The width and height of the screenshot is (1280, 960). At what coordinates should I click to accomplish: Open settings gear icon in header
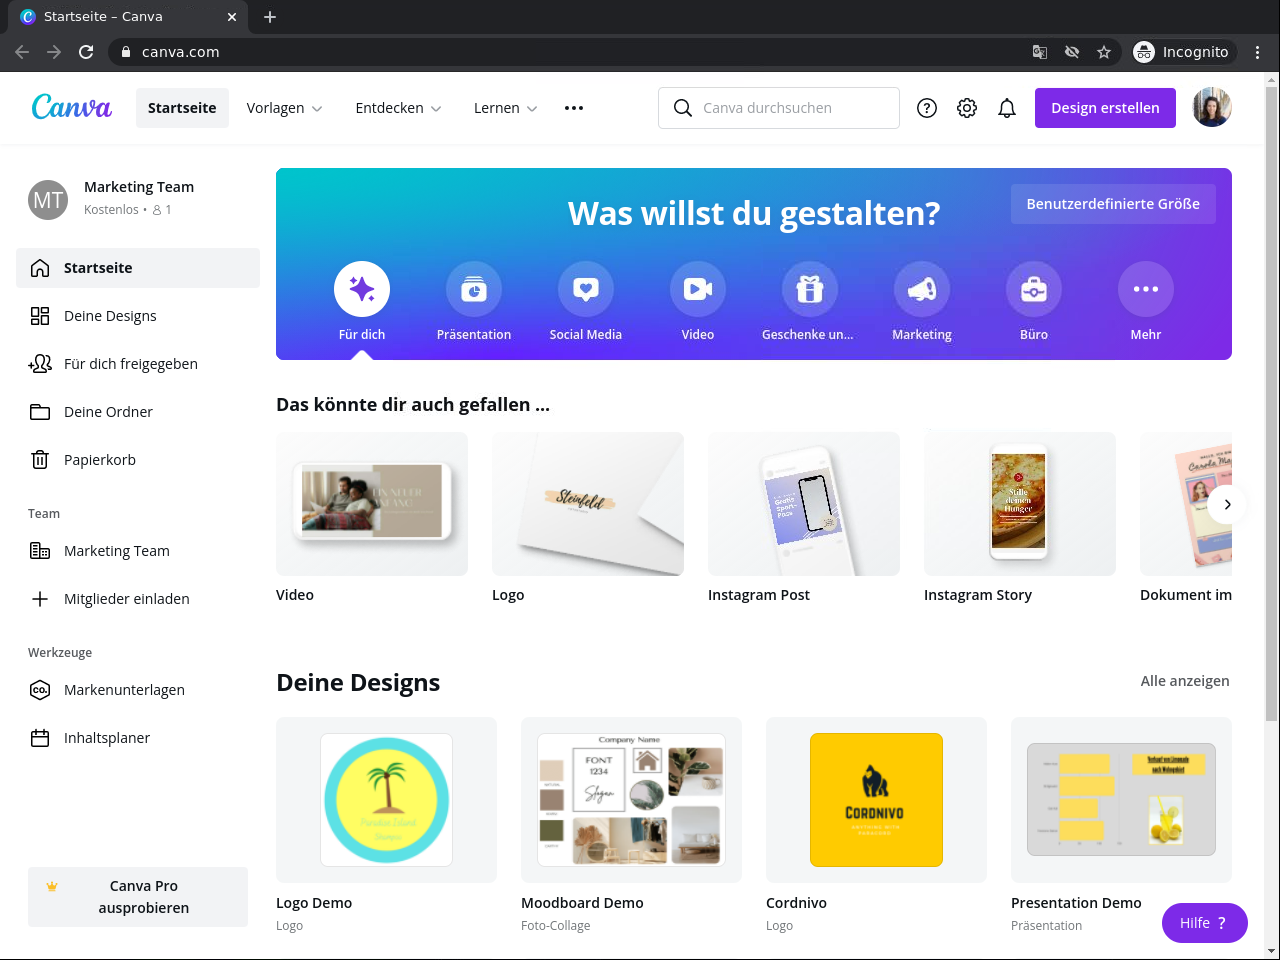click(967, 108)
